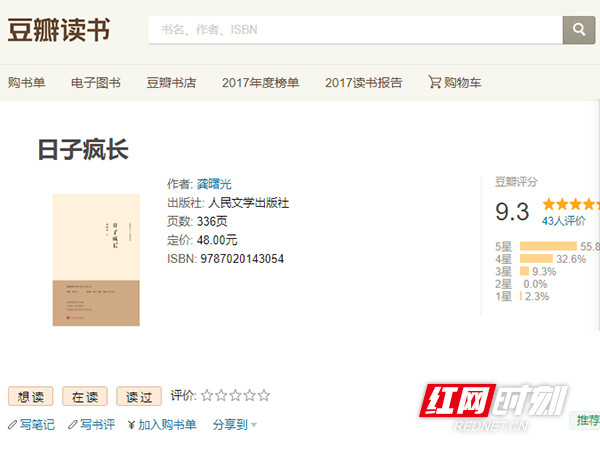Click the publisher text 人民文学出版社
600x453 pixels.
point(248,203)
